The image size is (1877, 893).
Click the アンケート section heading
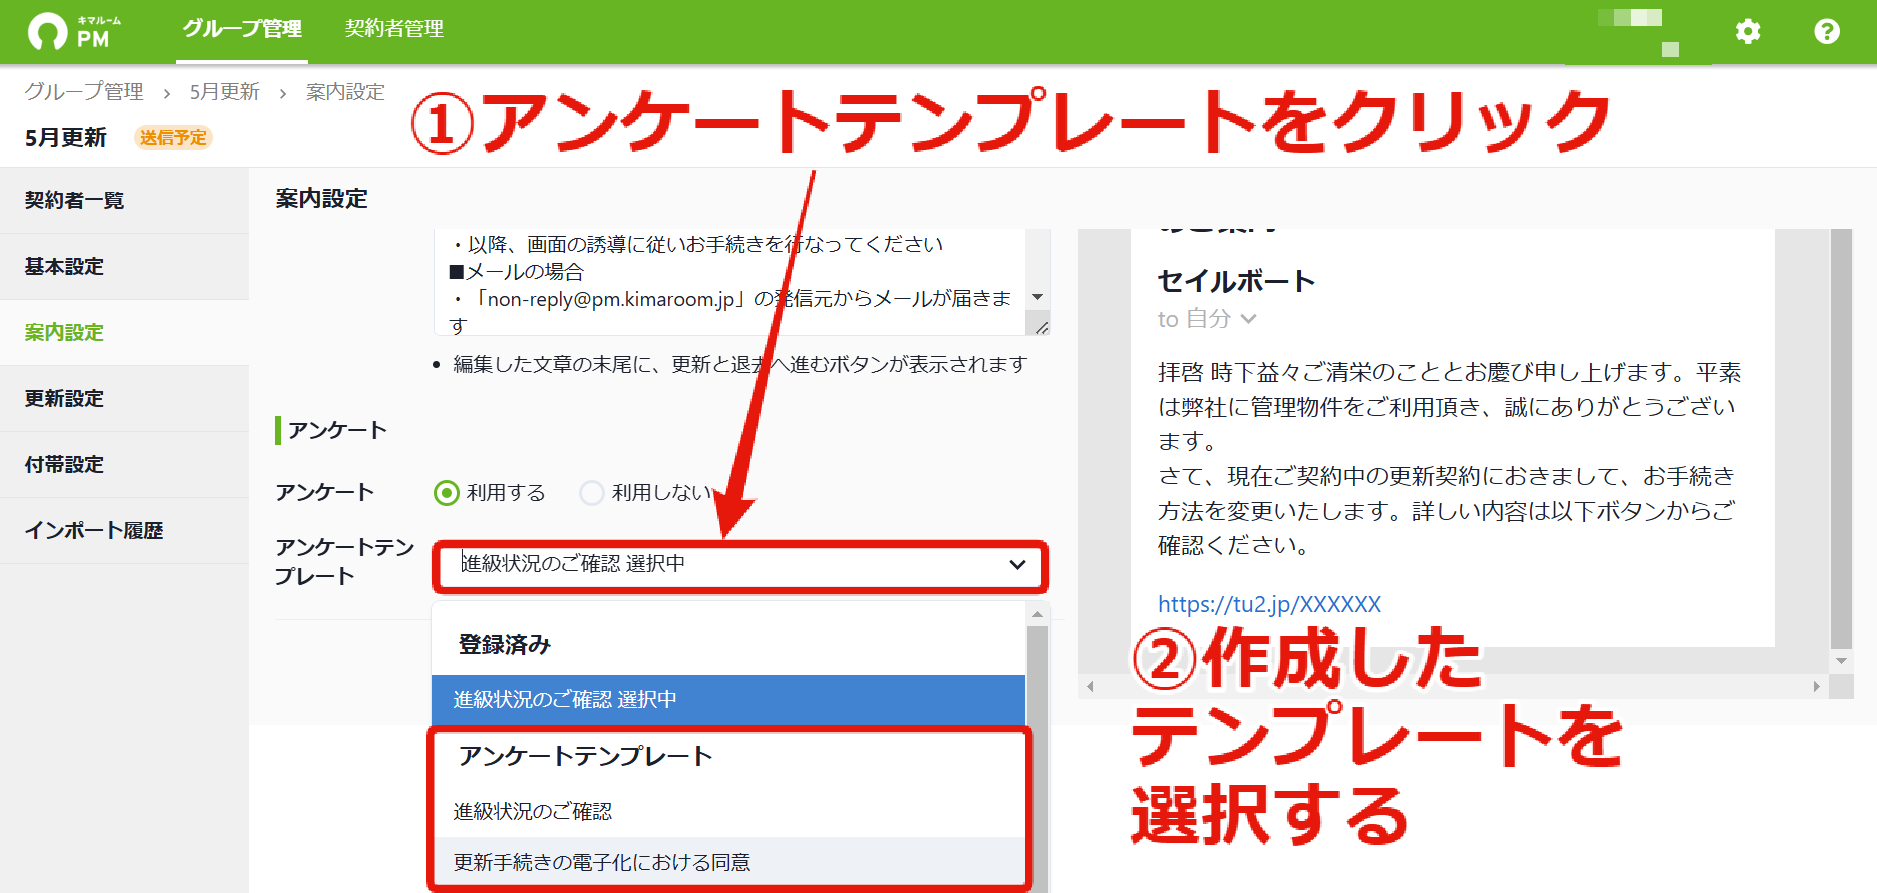[337, 430]
